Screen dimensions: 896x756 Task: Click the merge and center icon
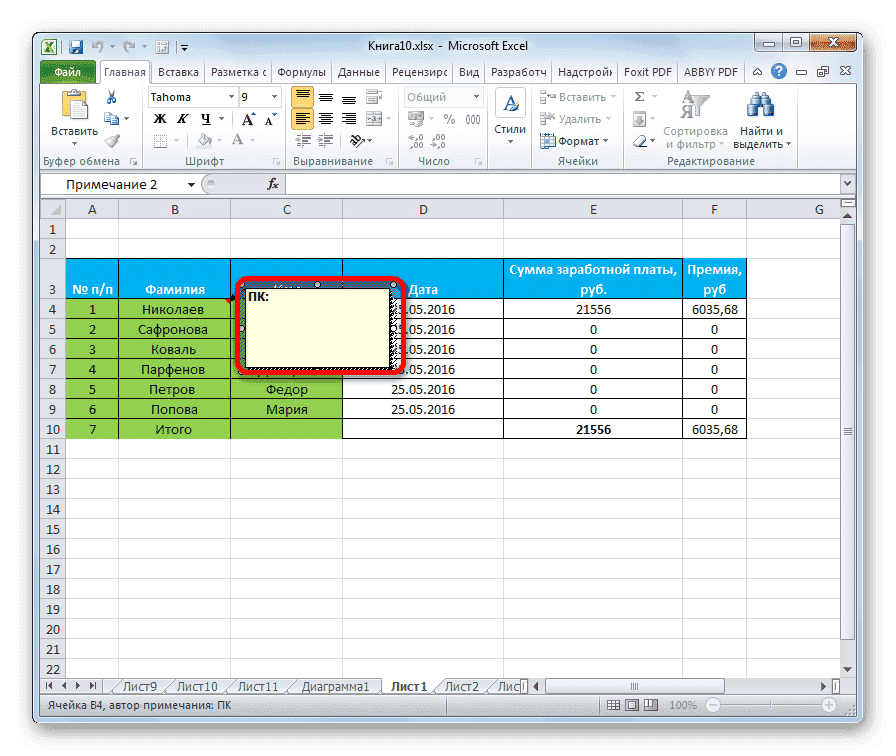(372, 118)
